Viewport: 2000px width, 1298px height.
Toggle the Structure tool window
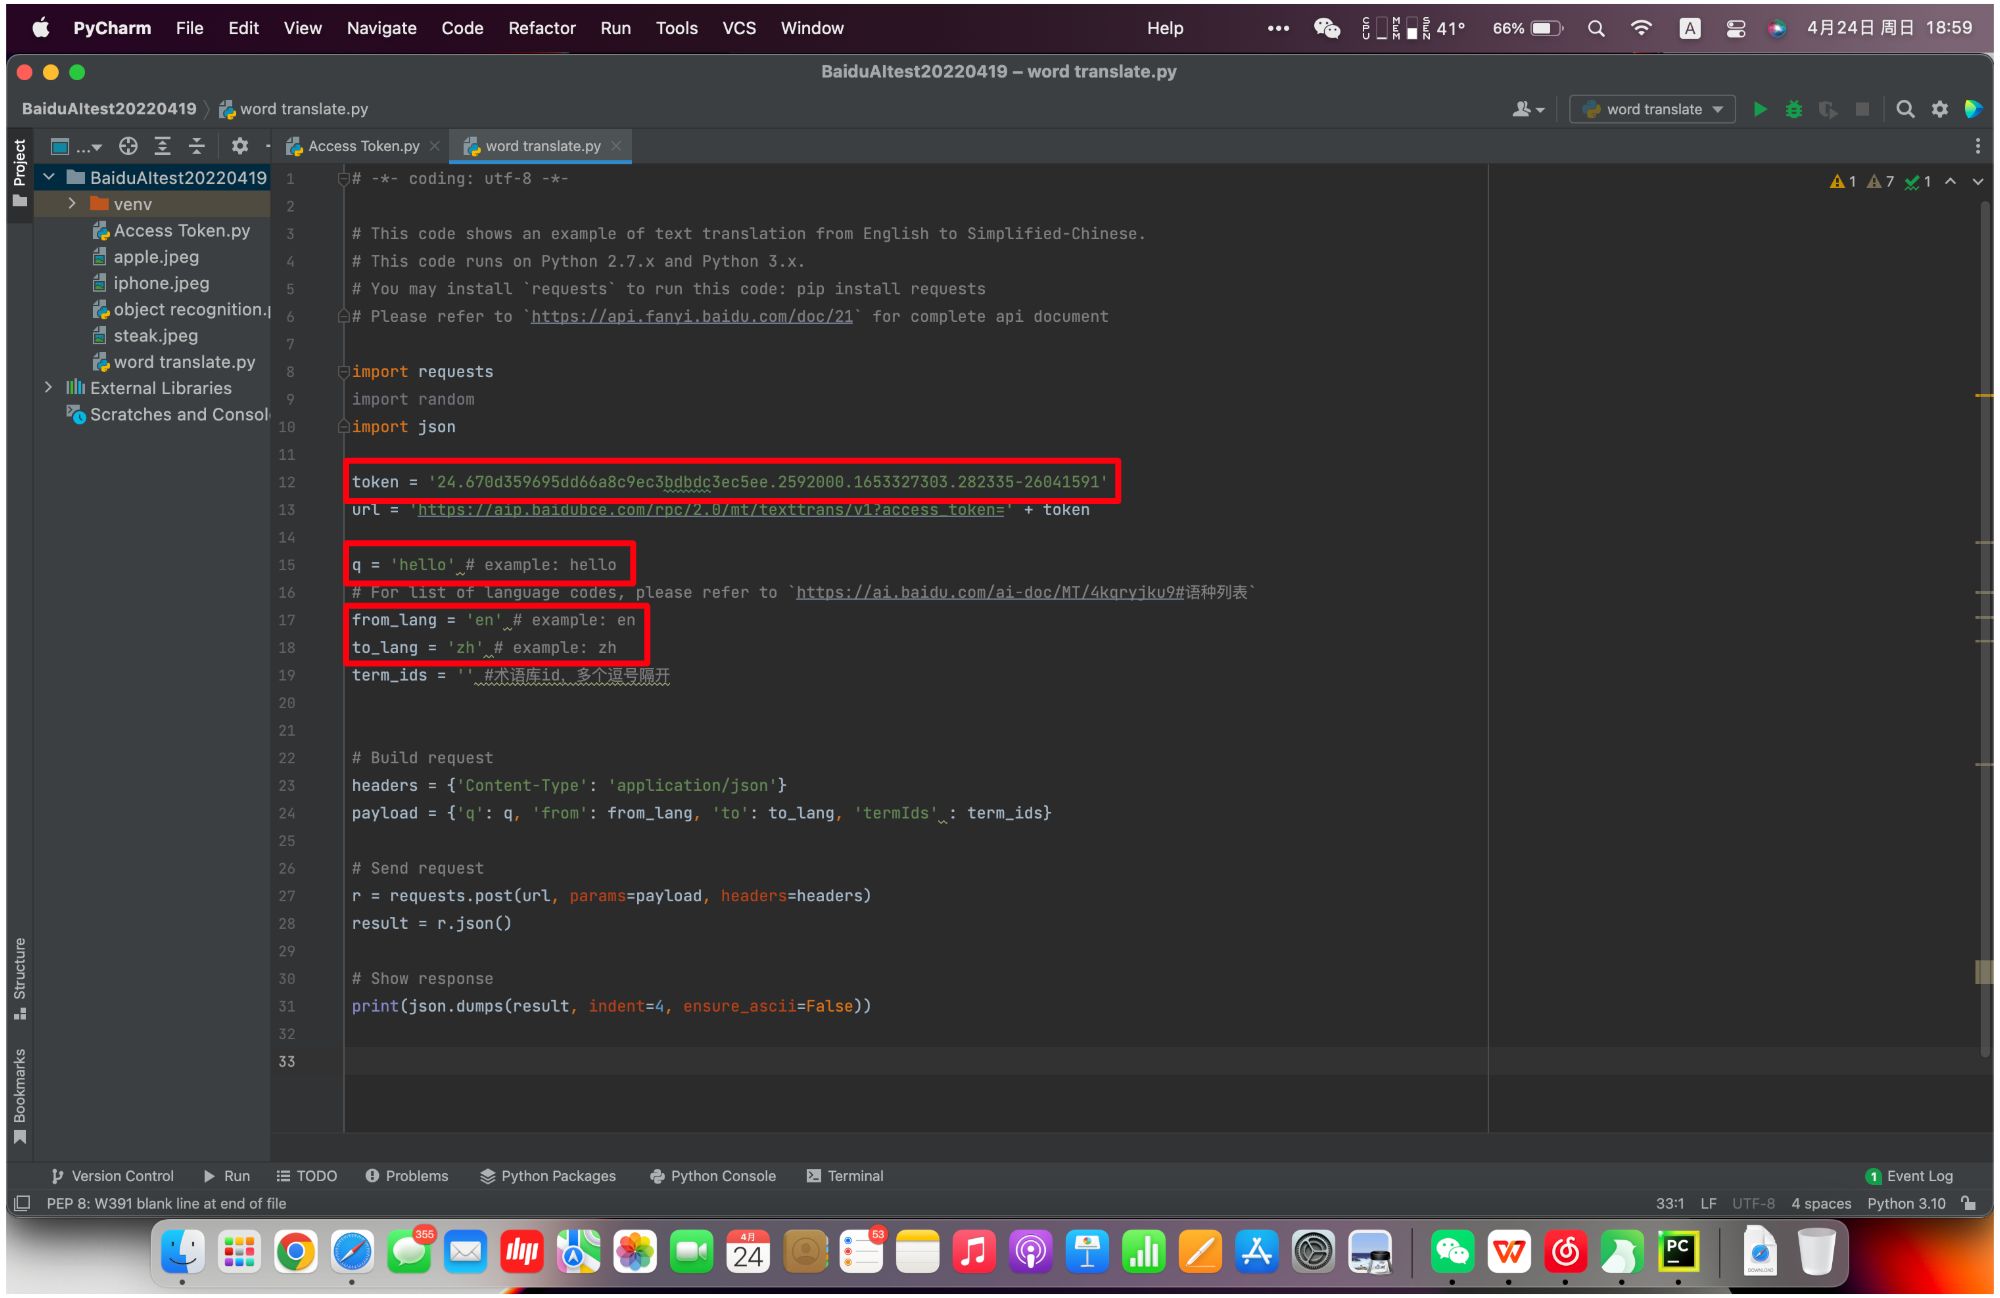19,977
